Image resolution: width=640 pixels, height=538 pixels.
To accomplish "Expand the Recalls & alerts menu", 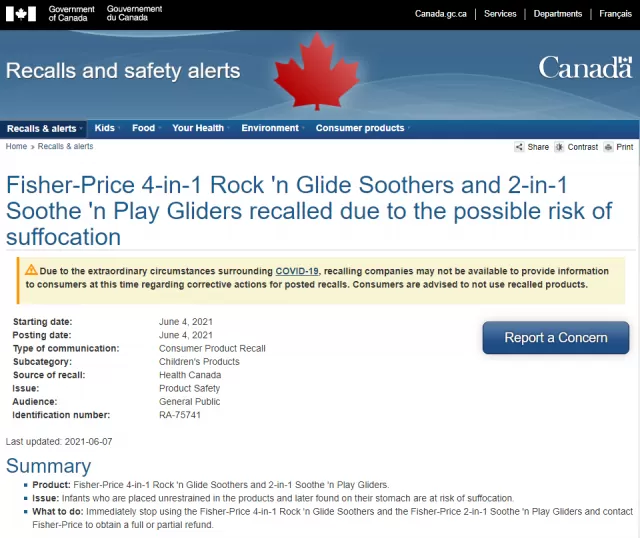I will pyautogui.click(x=44, y=129).
